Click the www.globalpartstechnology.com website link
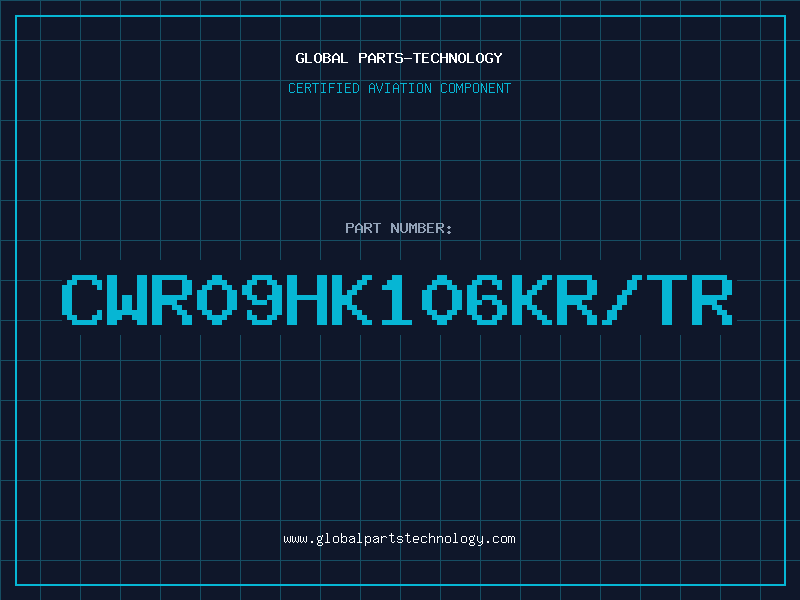Screen dimensions: 800x600 [x=399, y=539]
